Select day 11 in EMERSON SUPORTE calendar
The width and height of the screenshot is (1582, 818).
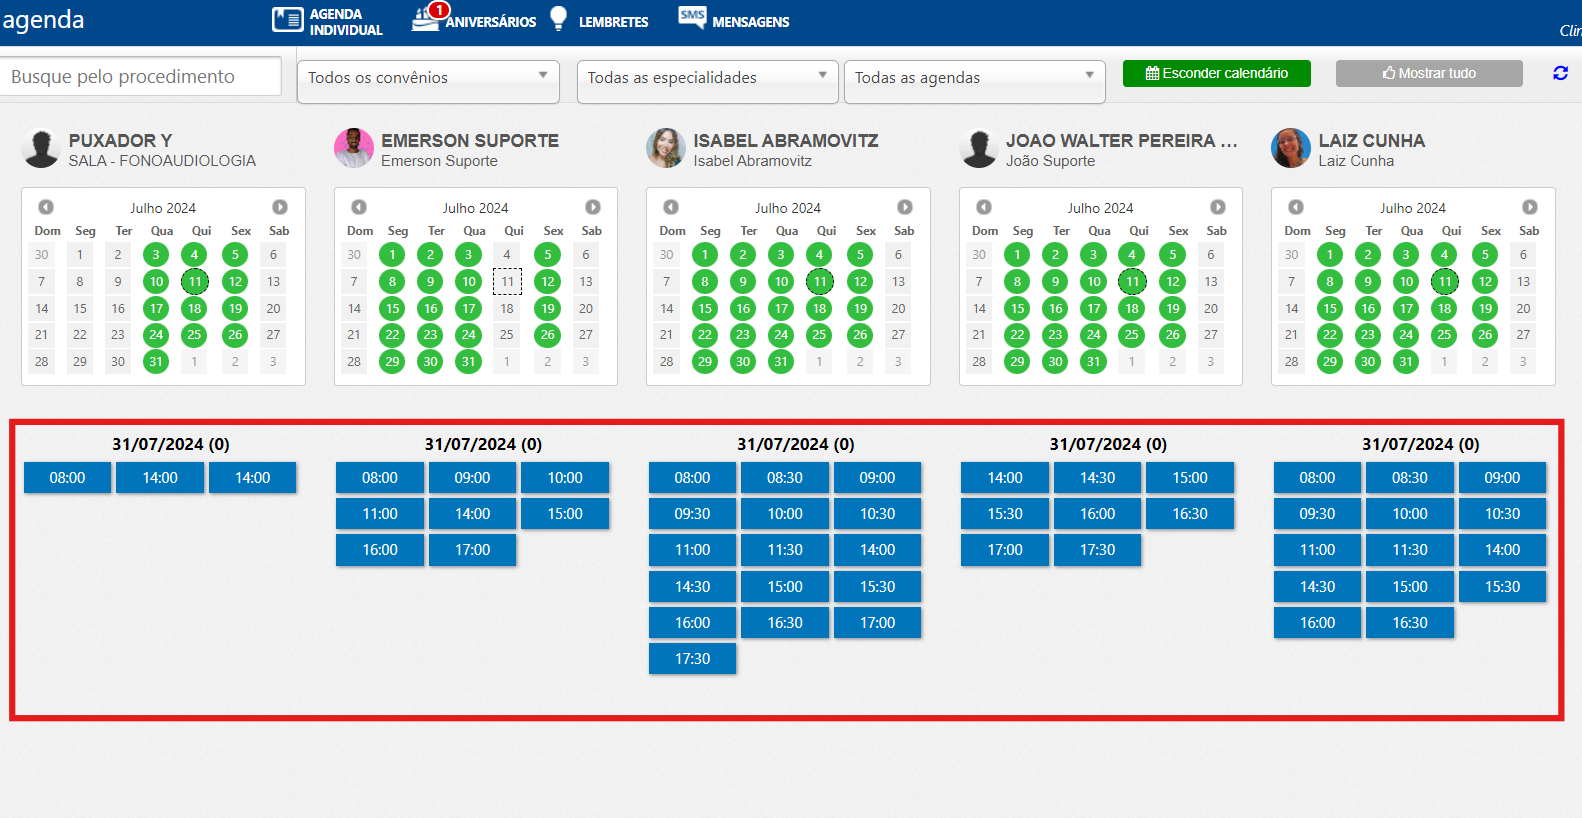click(x=507, y=282)
